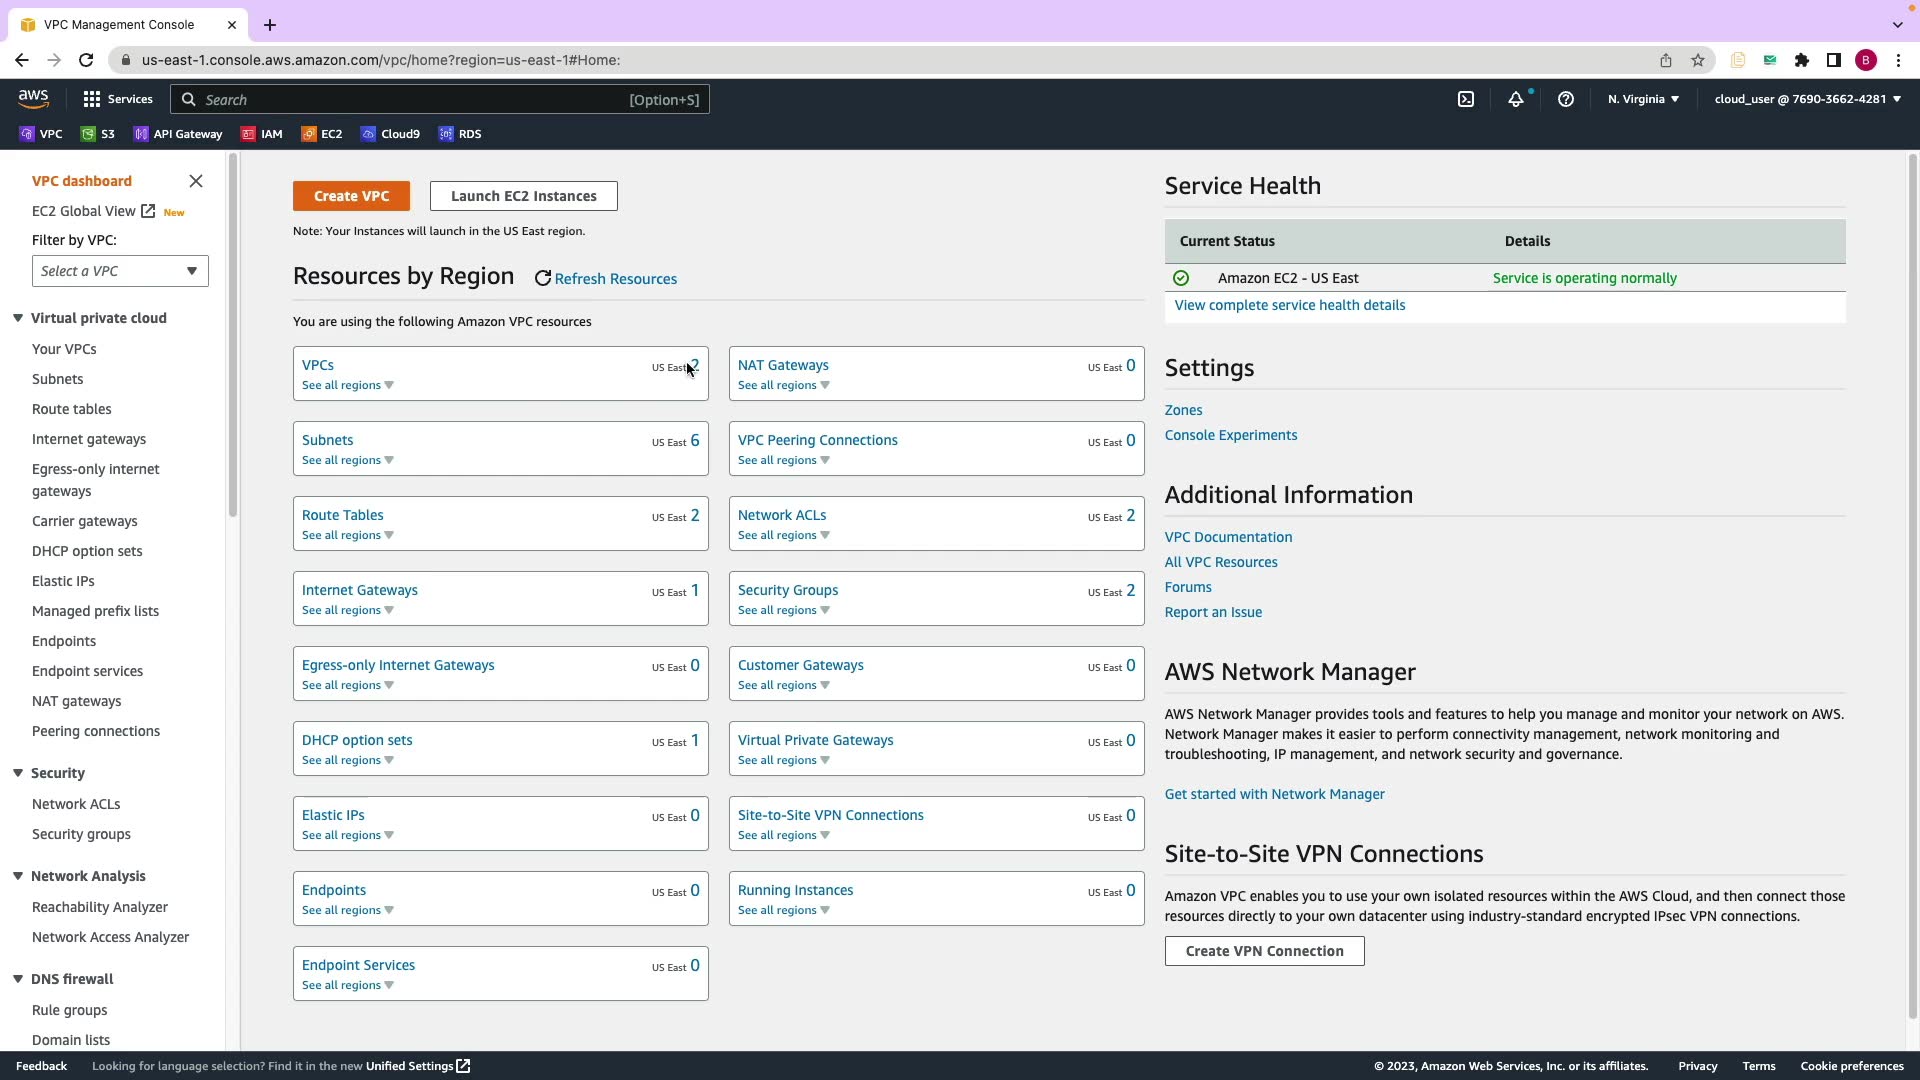Open the CloudShell terminal icon
The image size is (1920, 1080).
(1466, 99)
